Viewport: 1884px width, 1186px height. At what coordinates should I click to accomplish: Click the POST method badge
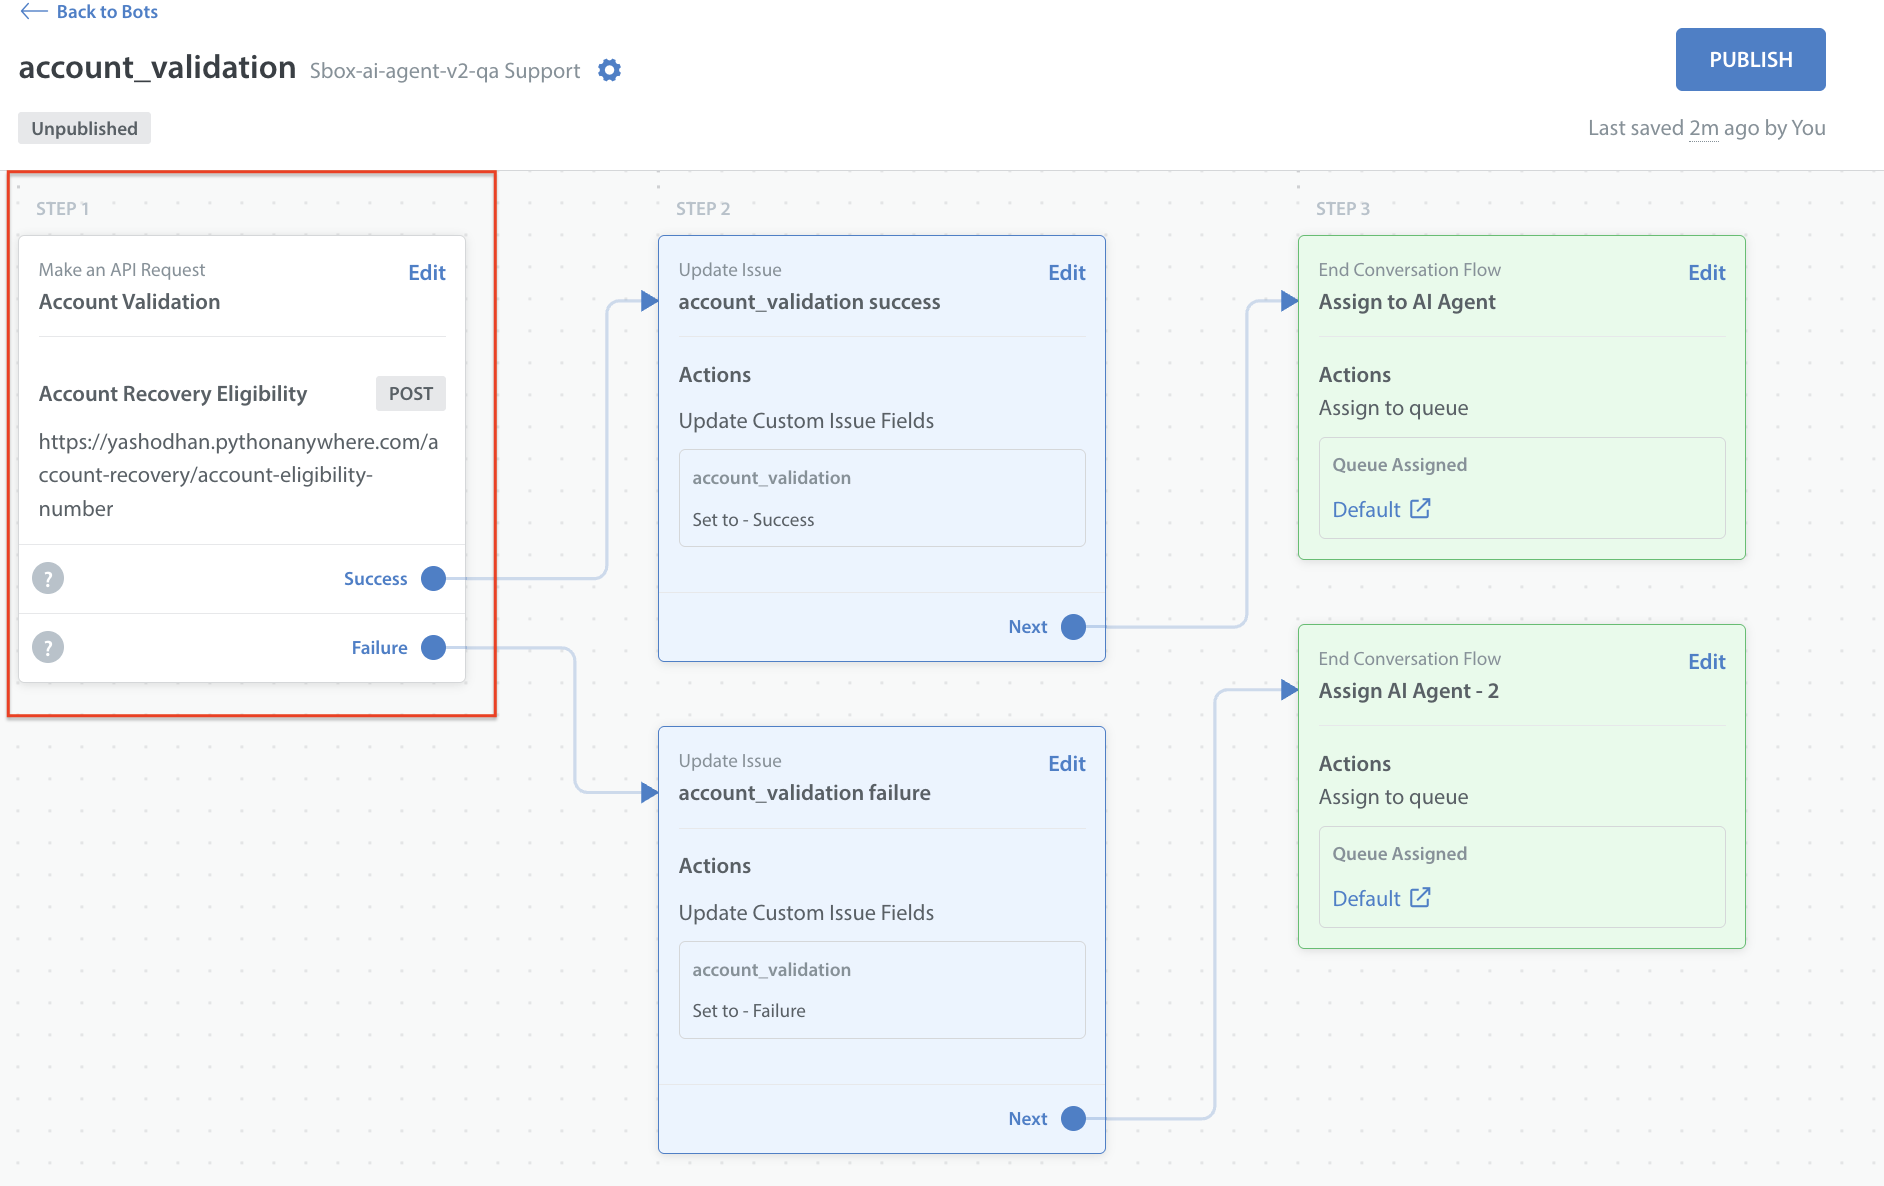click(x=410, y=394)
